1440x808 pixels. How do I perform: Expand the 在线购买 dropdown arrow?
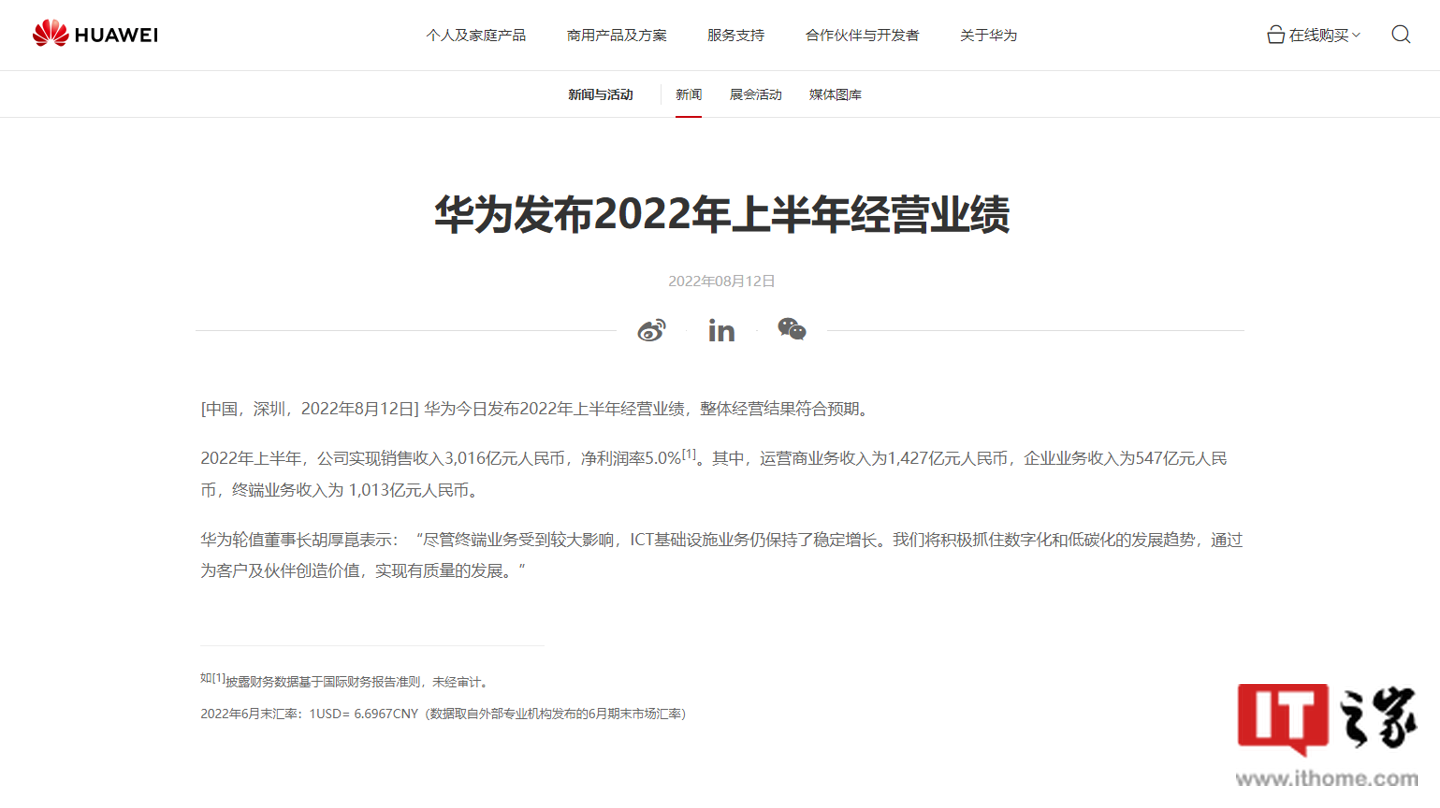1356,35
